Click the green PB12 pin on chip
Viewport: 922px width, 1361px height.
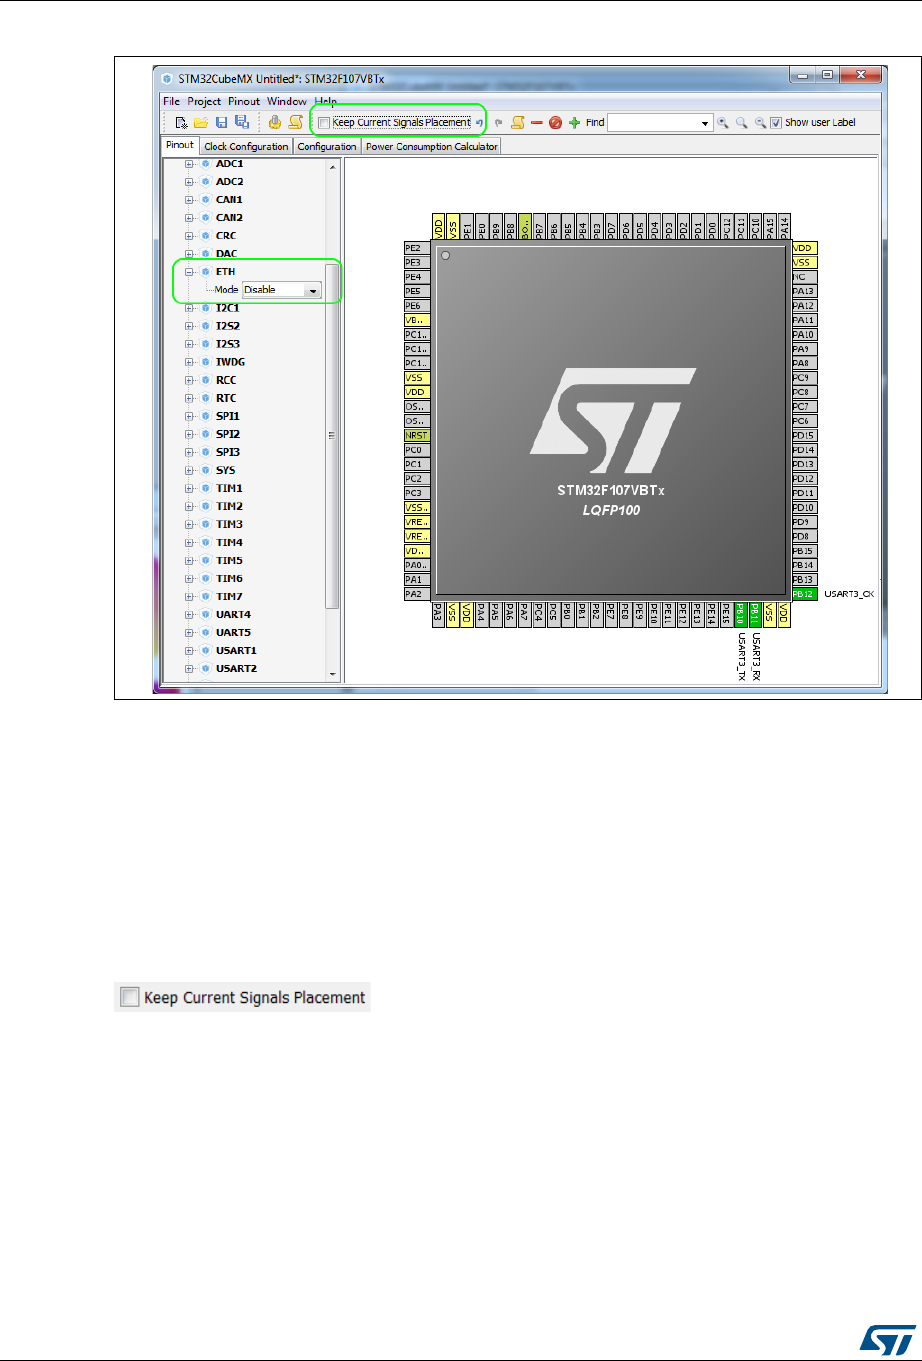click(803, 594)
